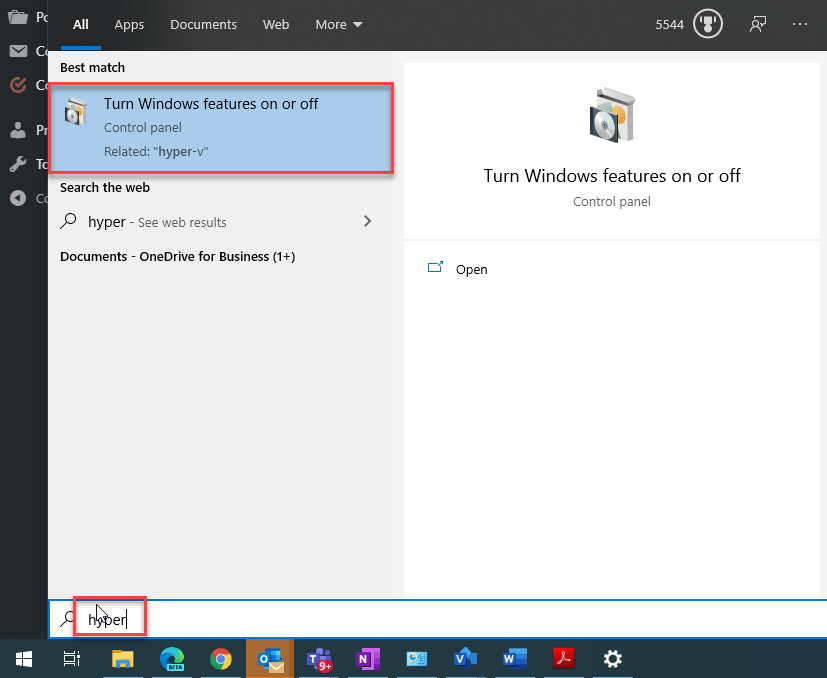Screen dimensions: 827x678
Task: Open Microsoft Edge Beta from taskbar
Action: coord(172,659)
